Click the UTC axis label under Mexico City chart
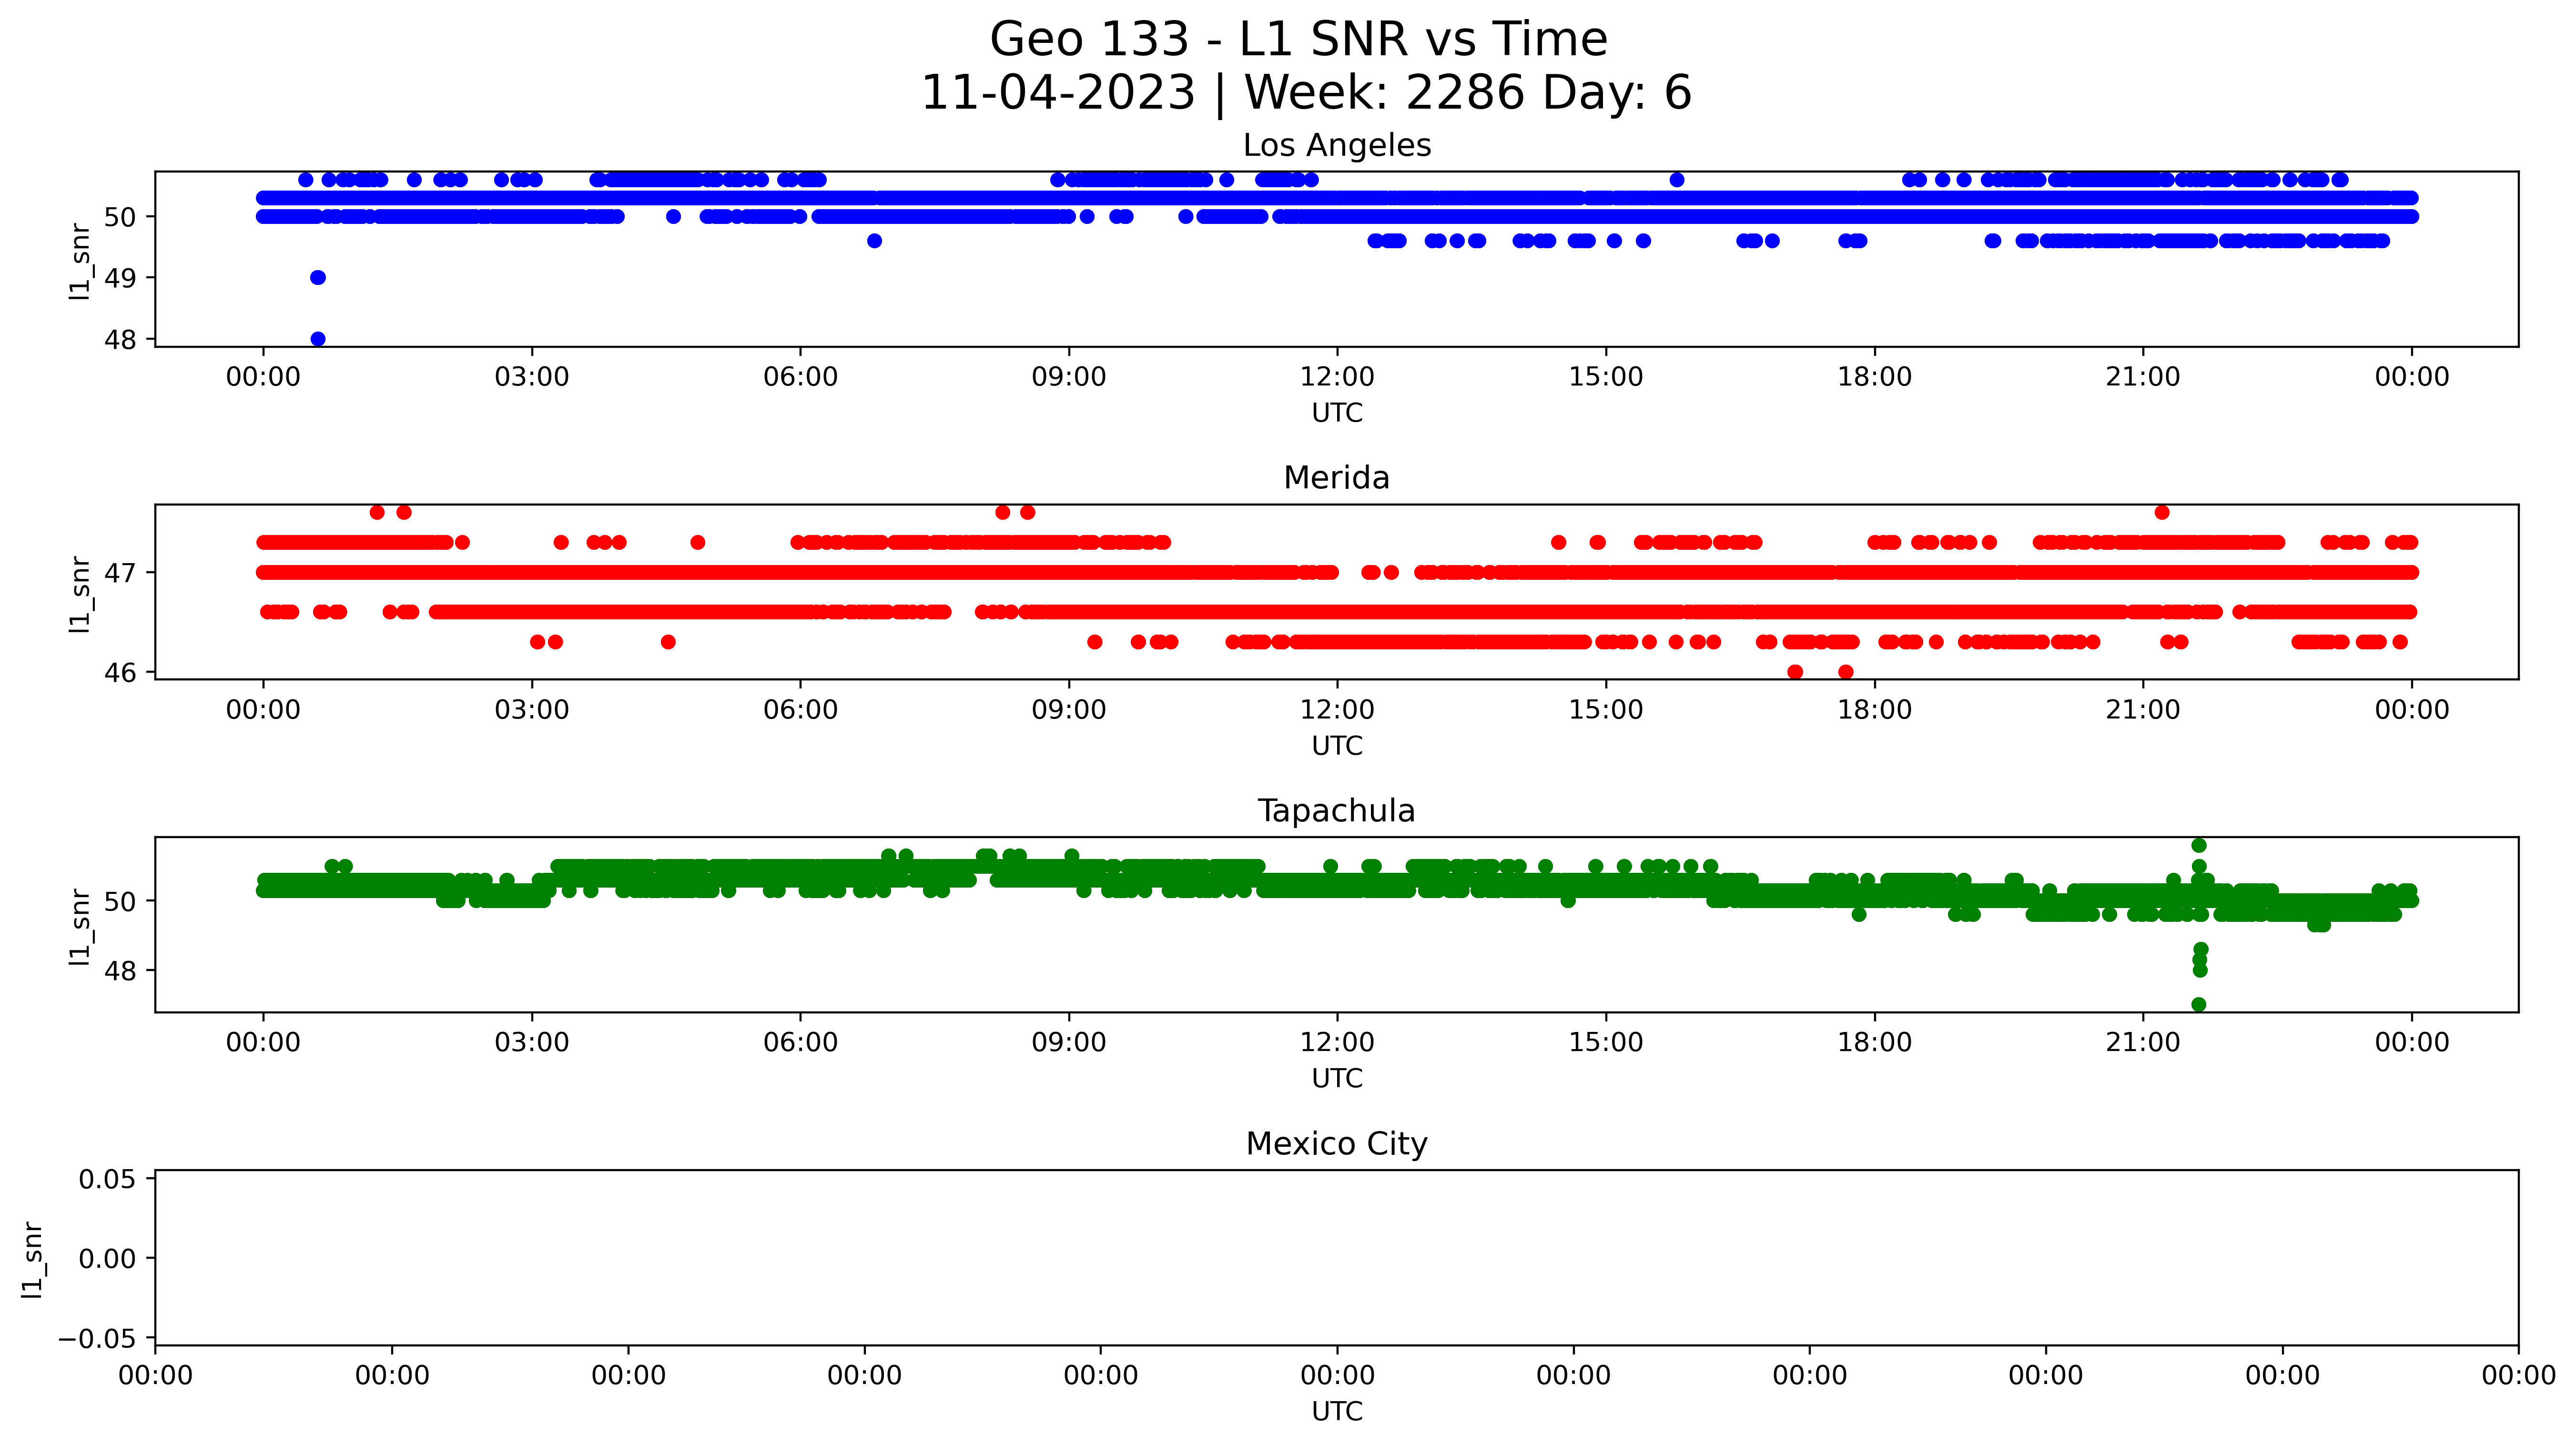Viewport: 2576px width, 1445px height. click(1337, 1412)
